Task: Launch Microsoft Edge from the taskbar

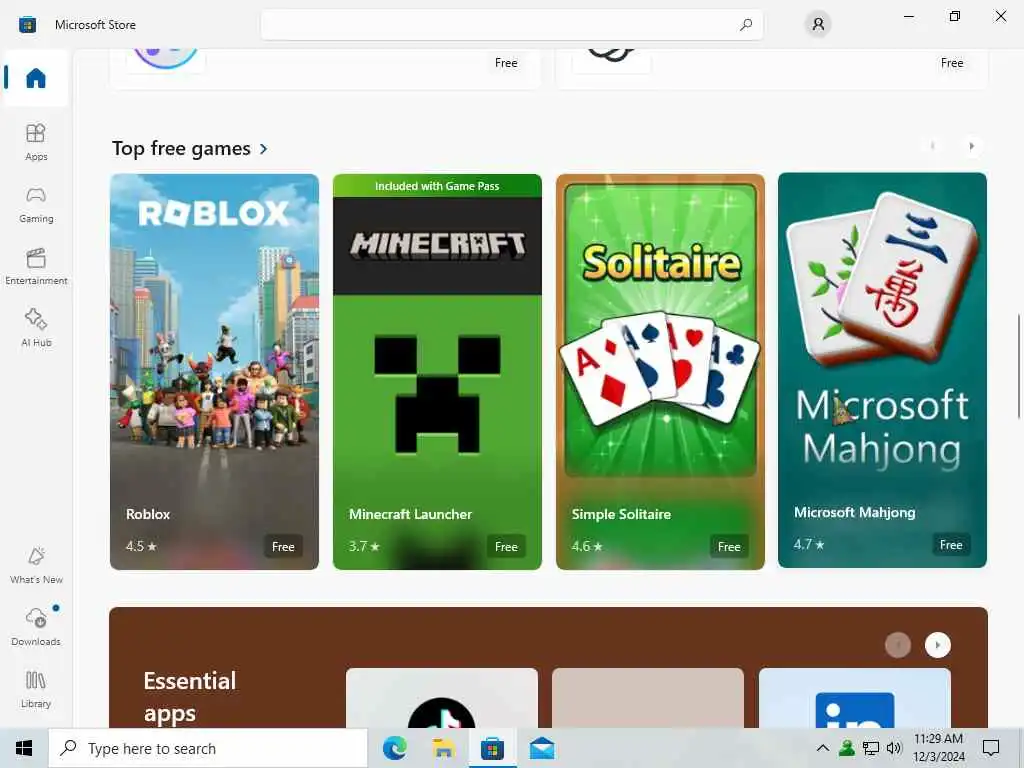Action: (394, 748)
